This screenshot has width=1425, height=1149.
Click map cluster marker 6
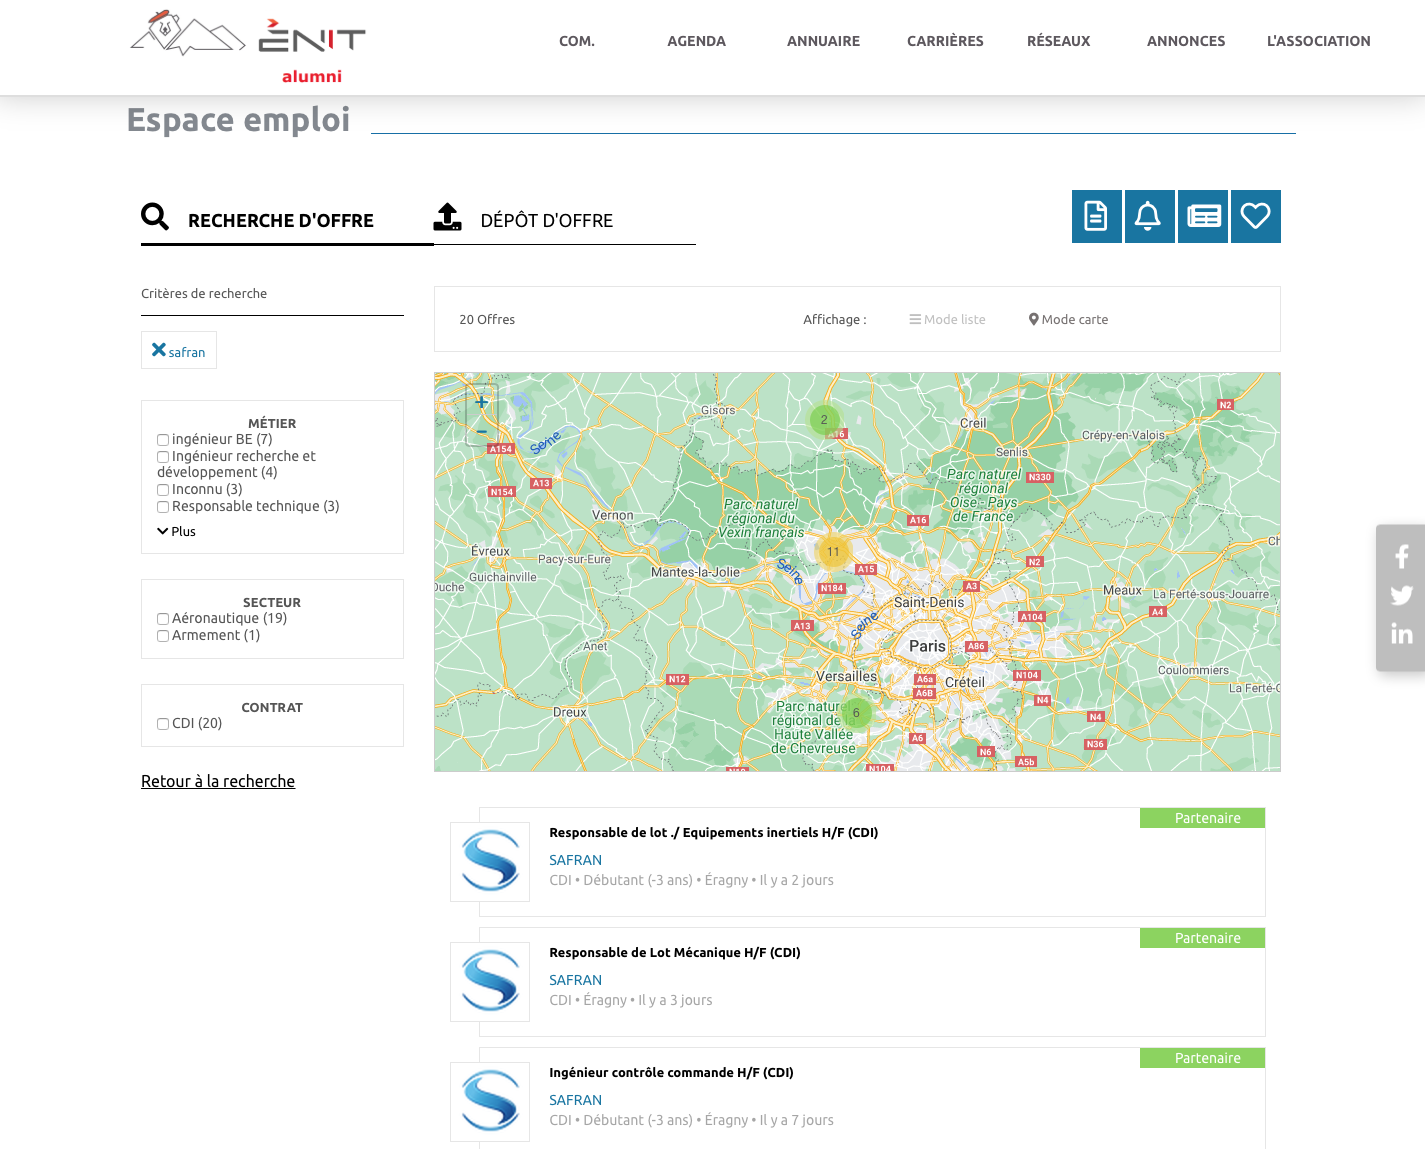[x=856, y=713]
